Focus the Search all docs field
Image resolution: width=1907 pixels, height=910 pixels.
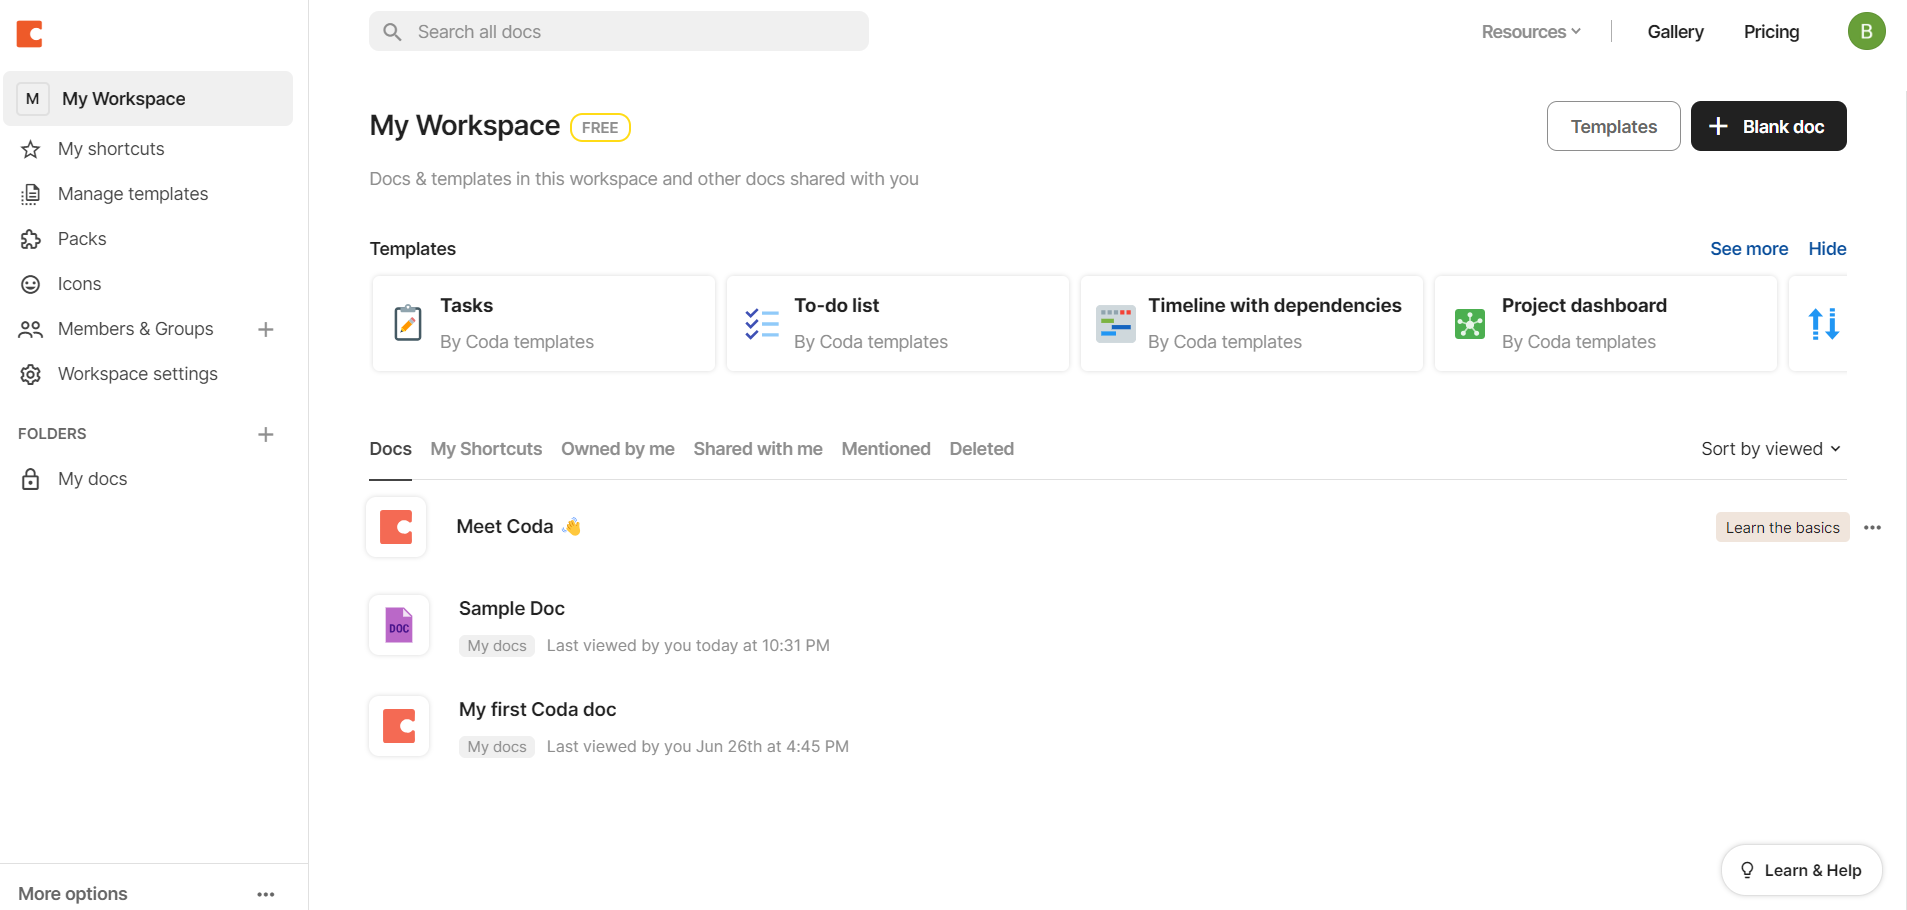(619, 32)
